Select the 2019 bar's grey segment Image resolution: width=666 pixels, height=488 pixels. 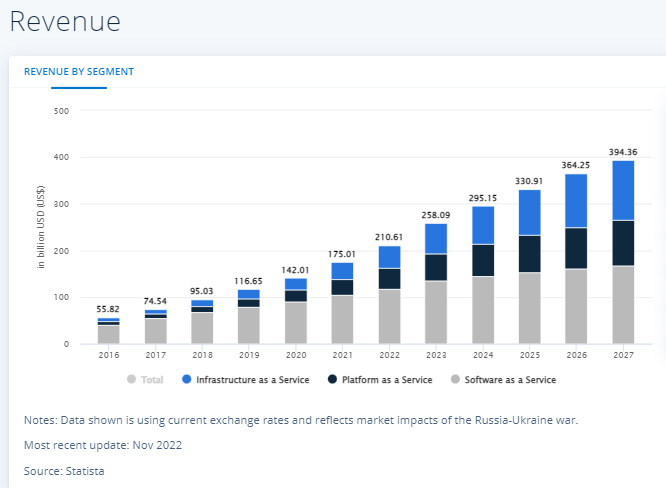(248, 325)
